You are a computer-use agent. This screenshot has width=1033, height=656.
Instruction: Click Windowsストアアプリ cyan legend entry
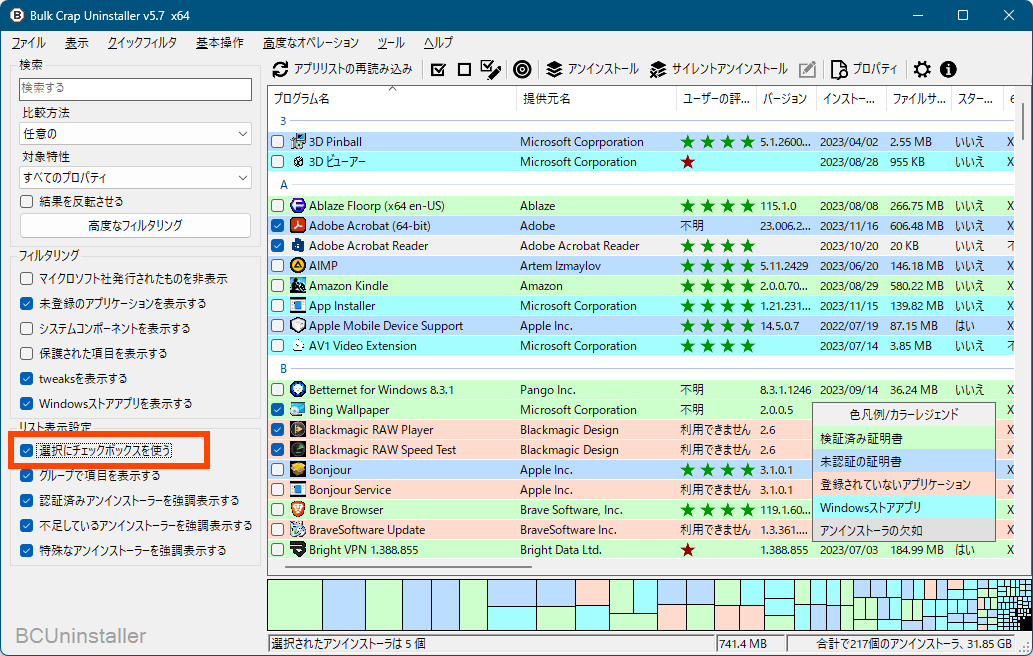[x=903, y=507]
